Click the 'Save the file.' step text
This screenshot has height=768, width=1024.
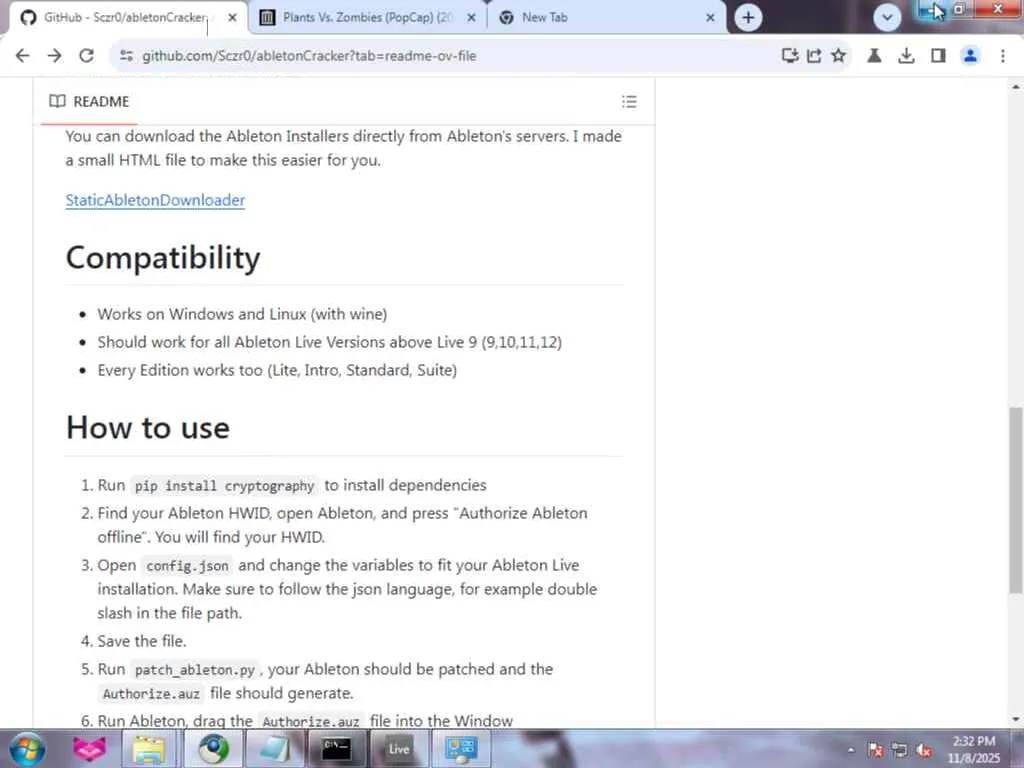(x=142, y=641)
